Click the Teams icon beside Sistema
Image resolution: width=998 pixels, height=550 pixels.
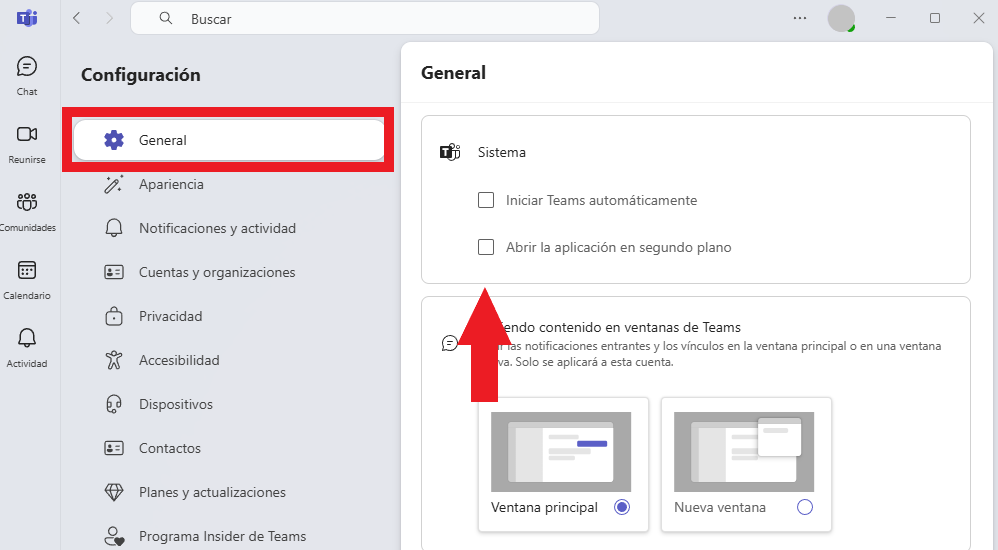click(450, 152)
